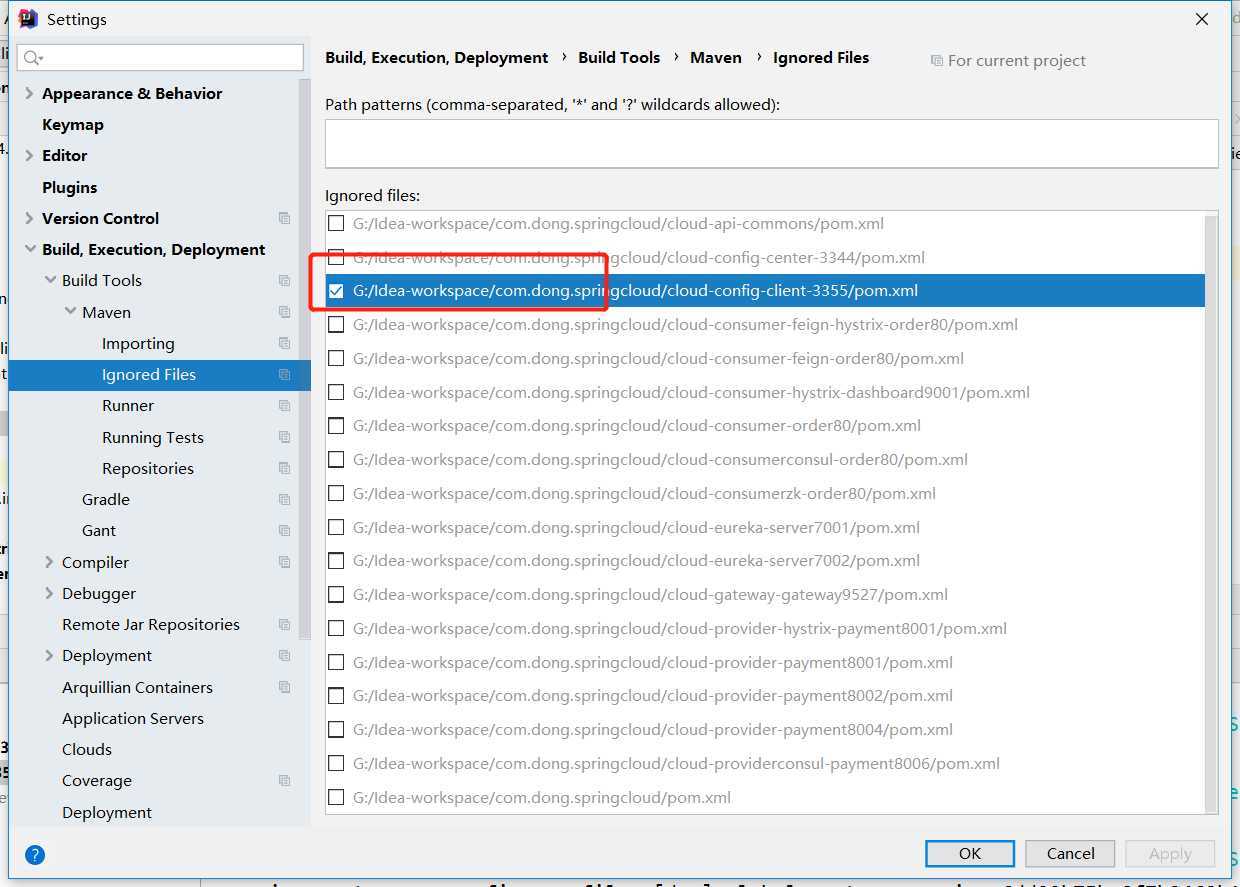Expand the Deployment node arrow
This screenshot has height=887, width=1240.
click(x=49, y=655)
